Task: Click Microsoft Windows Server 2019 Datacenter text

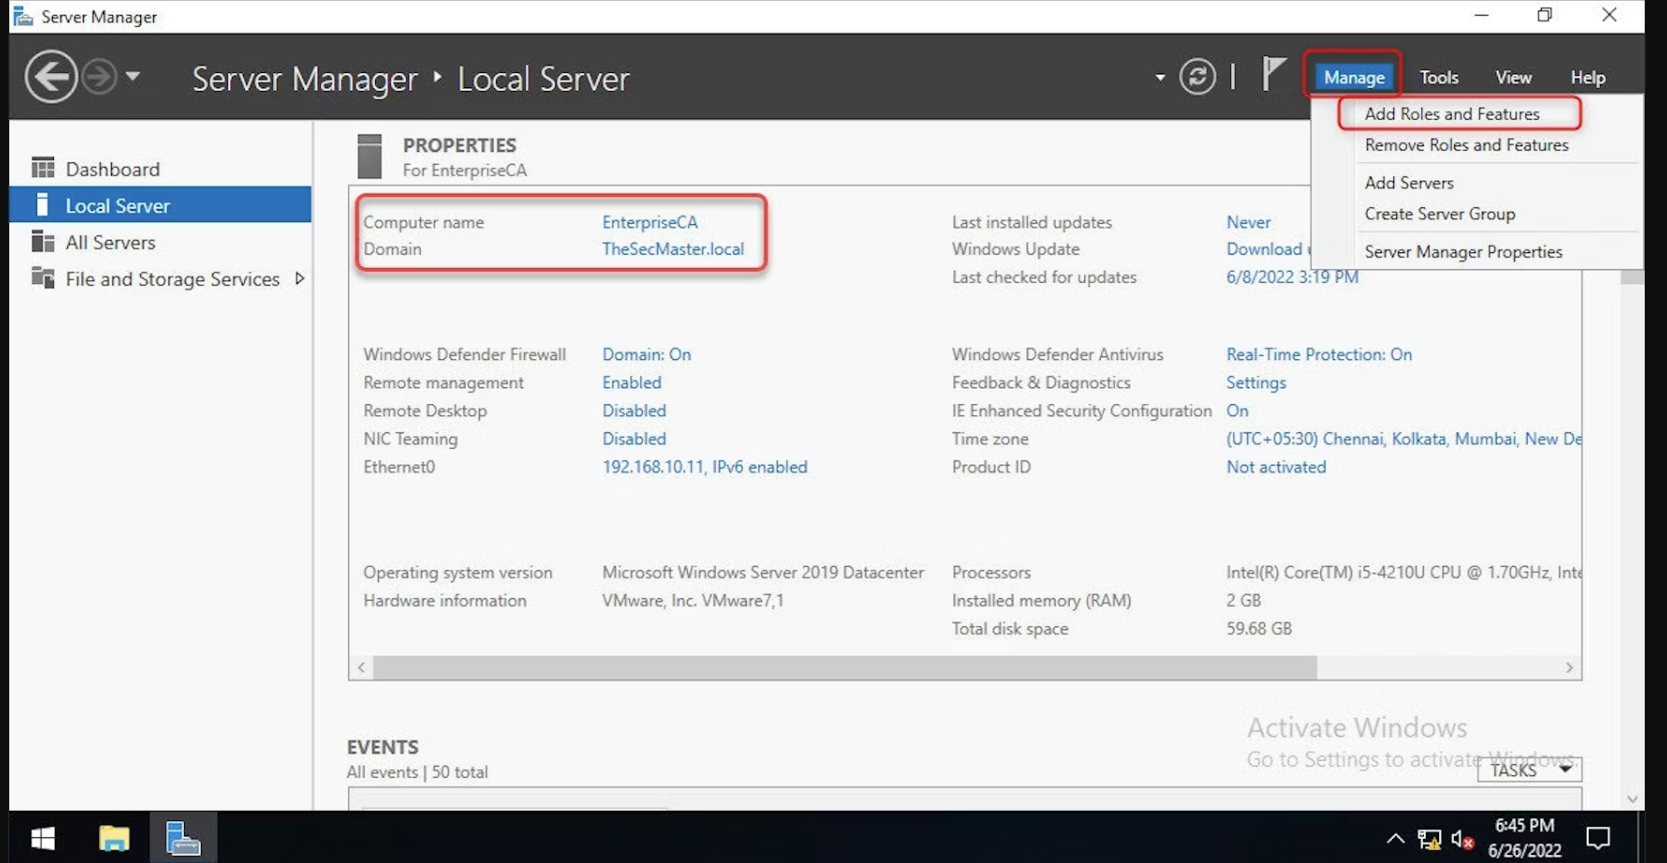Action: (762, 573)
